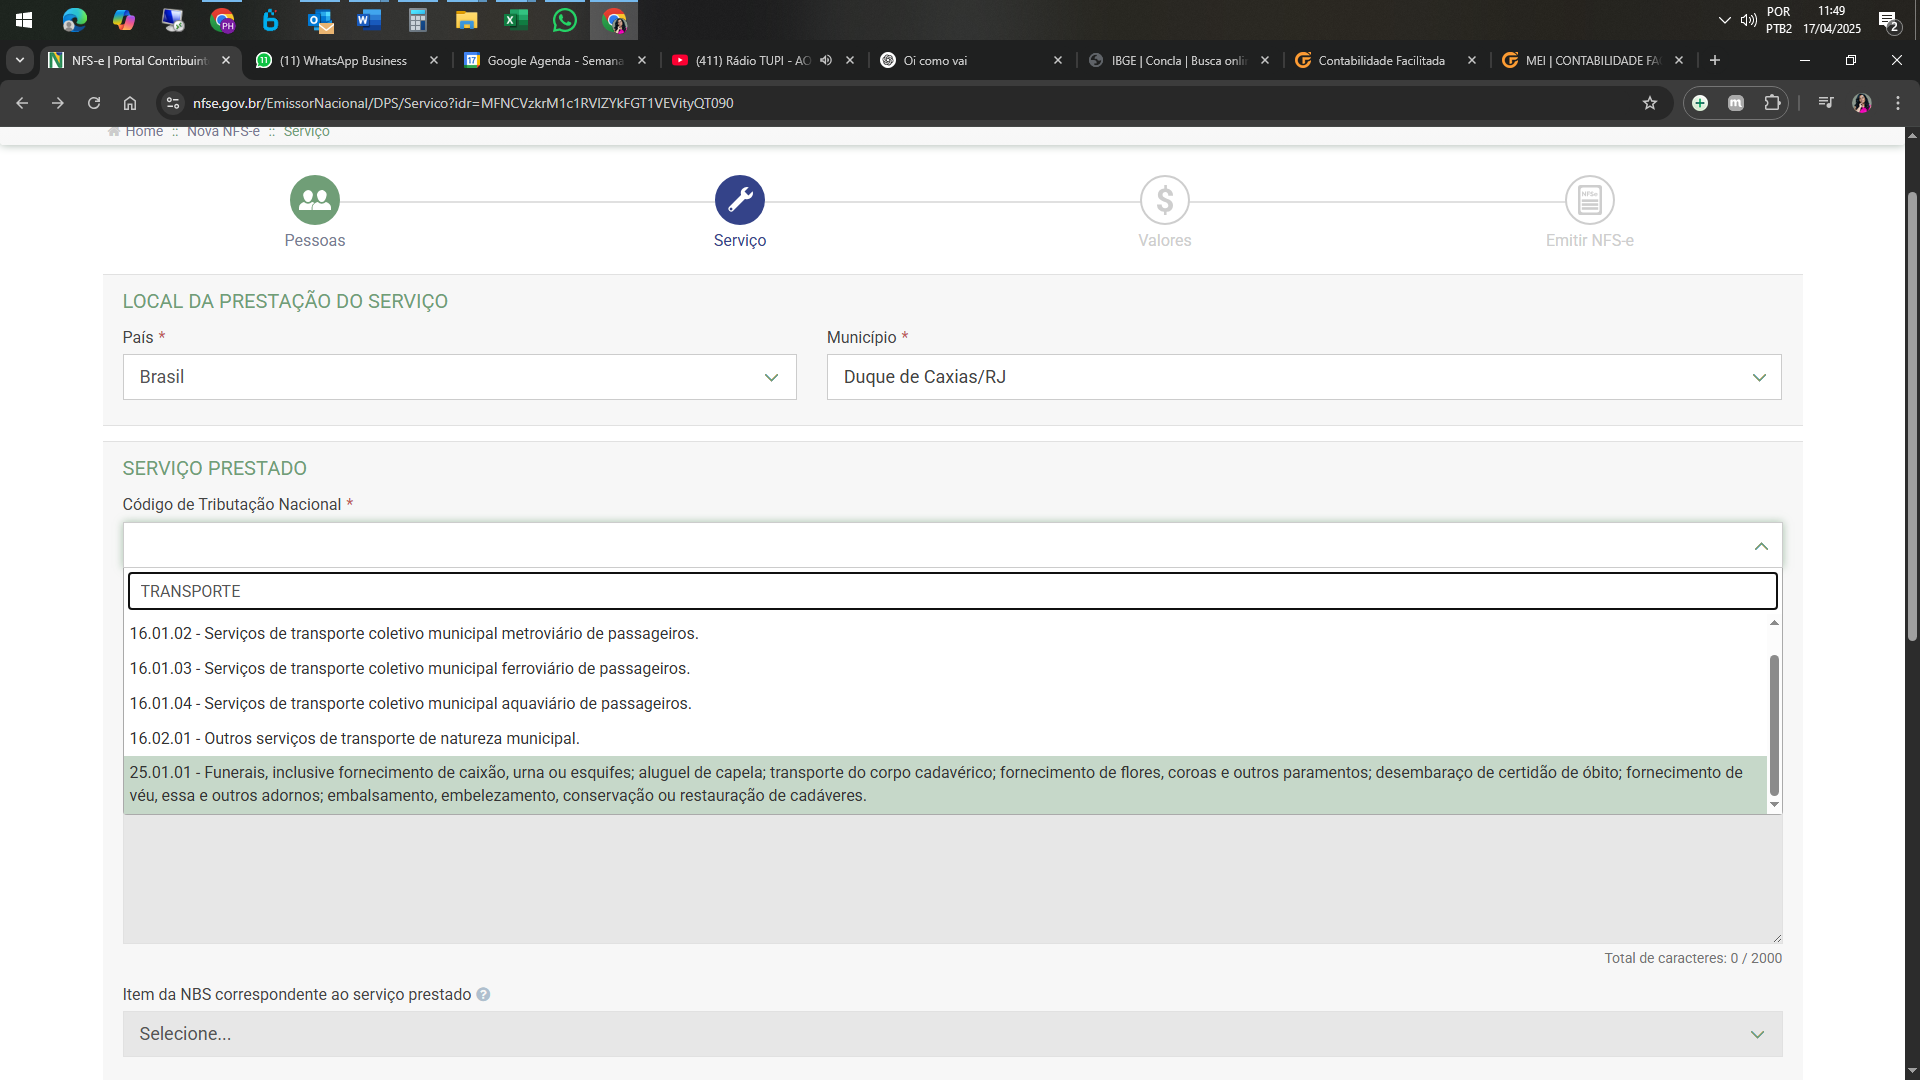Screen dimensions: 1920x1080
Task: Reload the current page
Action: coord(94,103)
